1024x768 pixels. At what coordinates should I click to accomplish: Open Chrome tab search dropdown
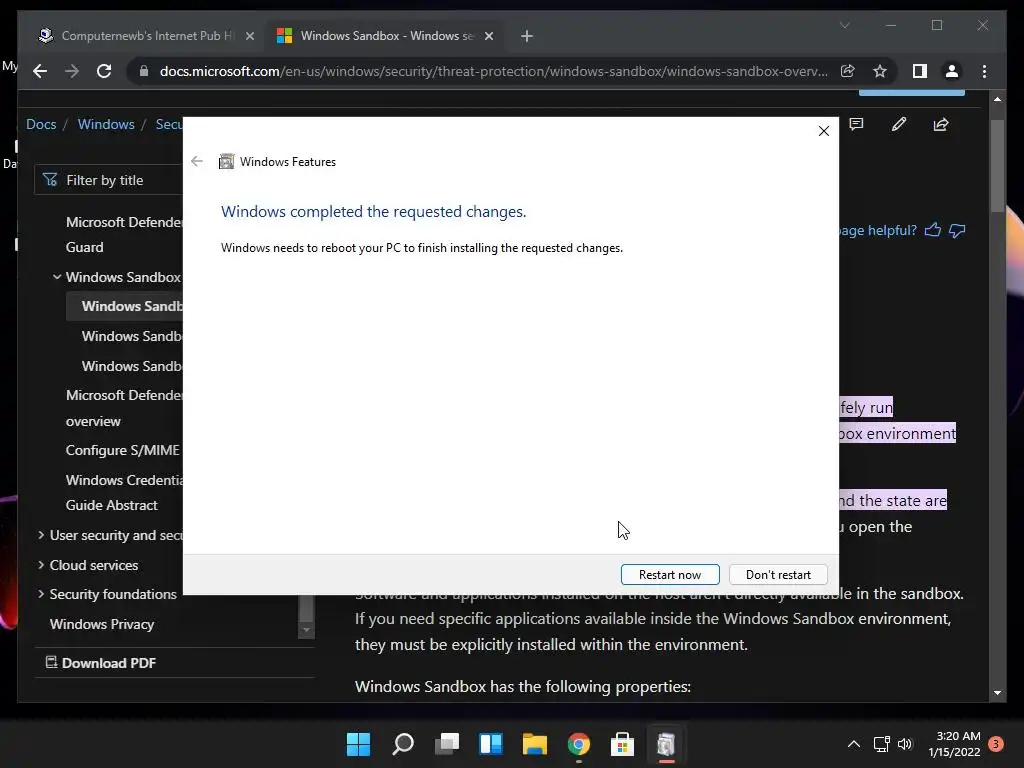click(844, 25)
